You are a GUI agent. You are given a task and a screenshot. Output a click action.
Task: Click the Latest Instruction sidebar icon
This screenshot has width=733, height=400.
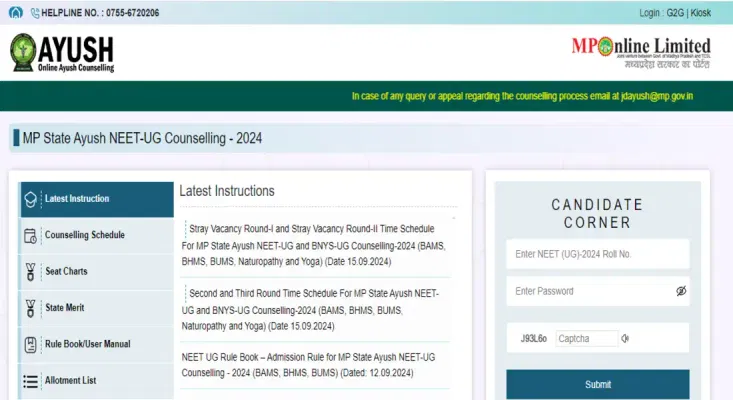coord(30,199)
